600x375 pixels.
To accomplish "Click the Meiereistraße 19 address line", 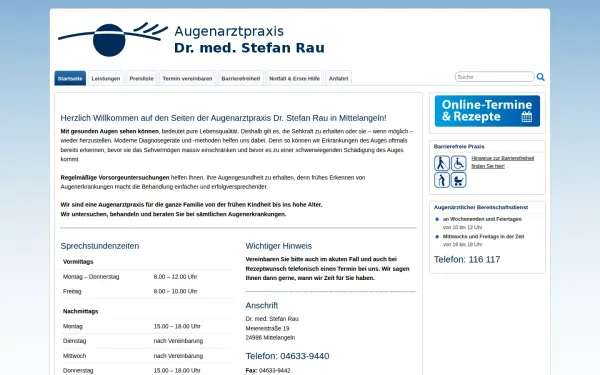I will click(x=267, y=328).
